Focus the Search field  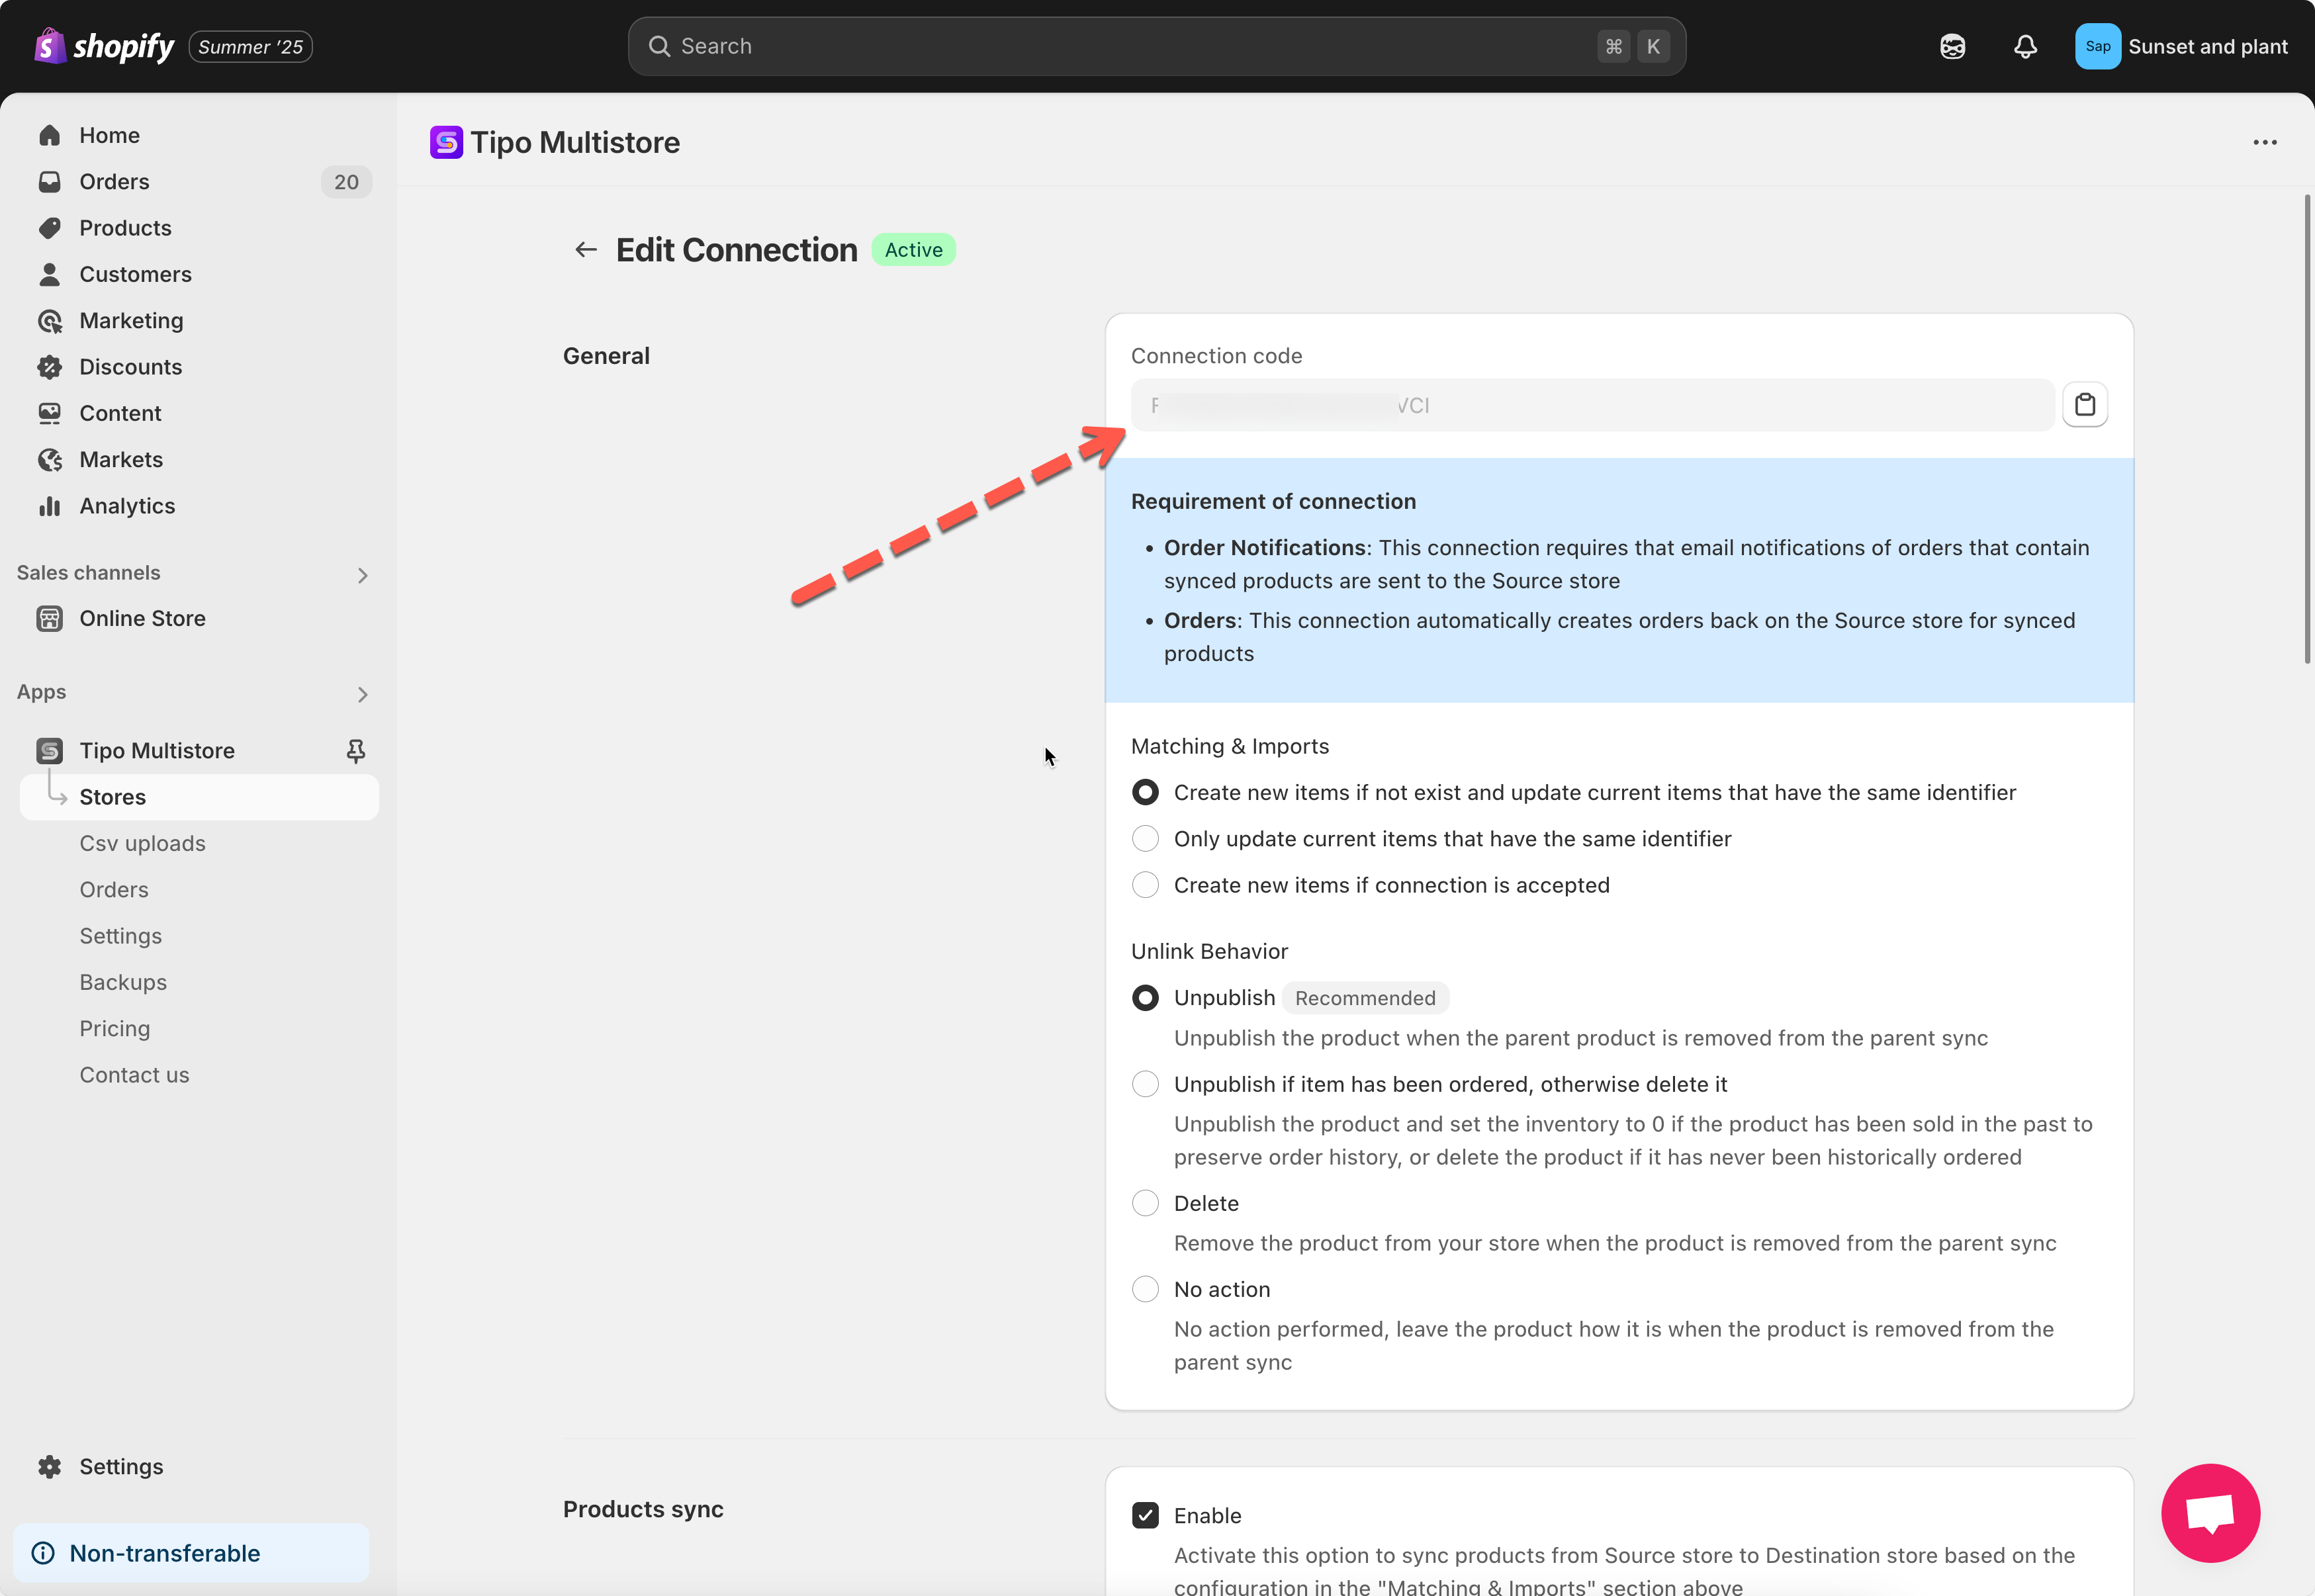point(1156,46)
